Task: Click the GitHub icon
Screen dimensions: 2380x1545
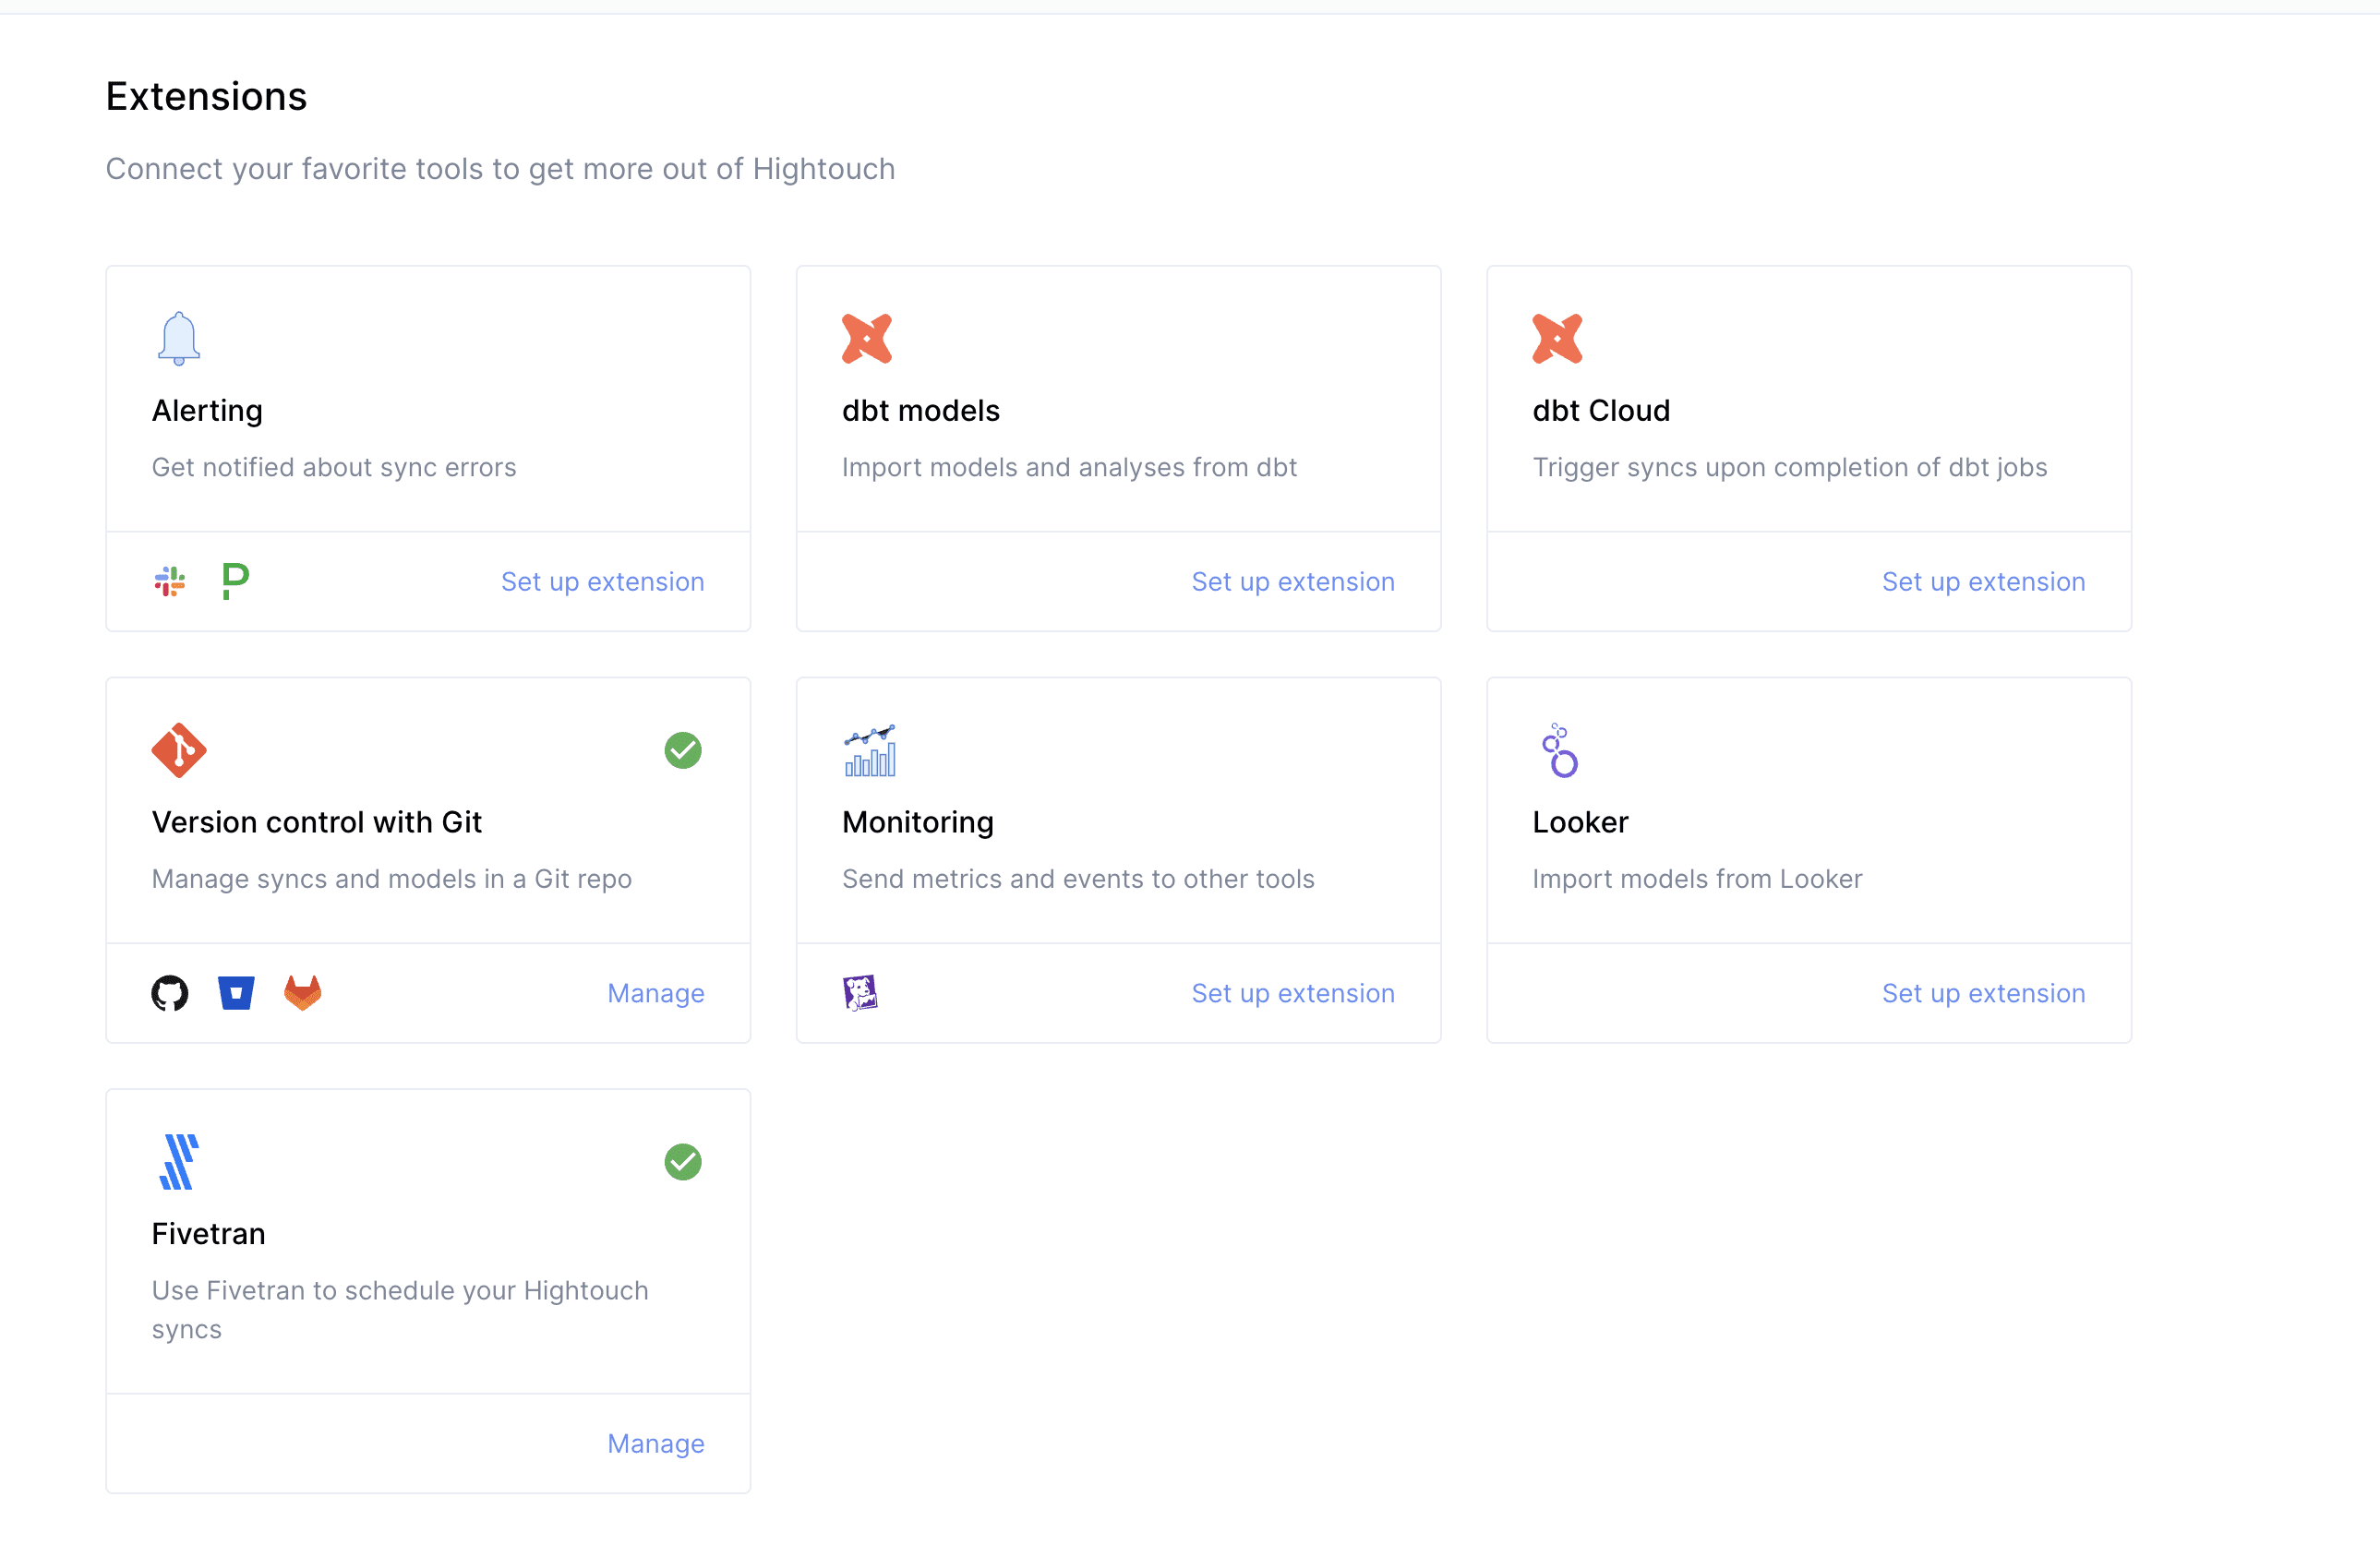Action: tap(170, 993)
